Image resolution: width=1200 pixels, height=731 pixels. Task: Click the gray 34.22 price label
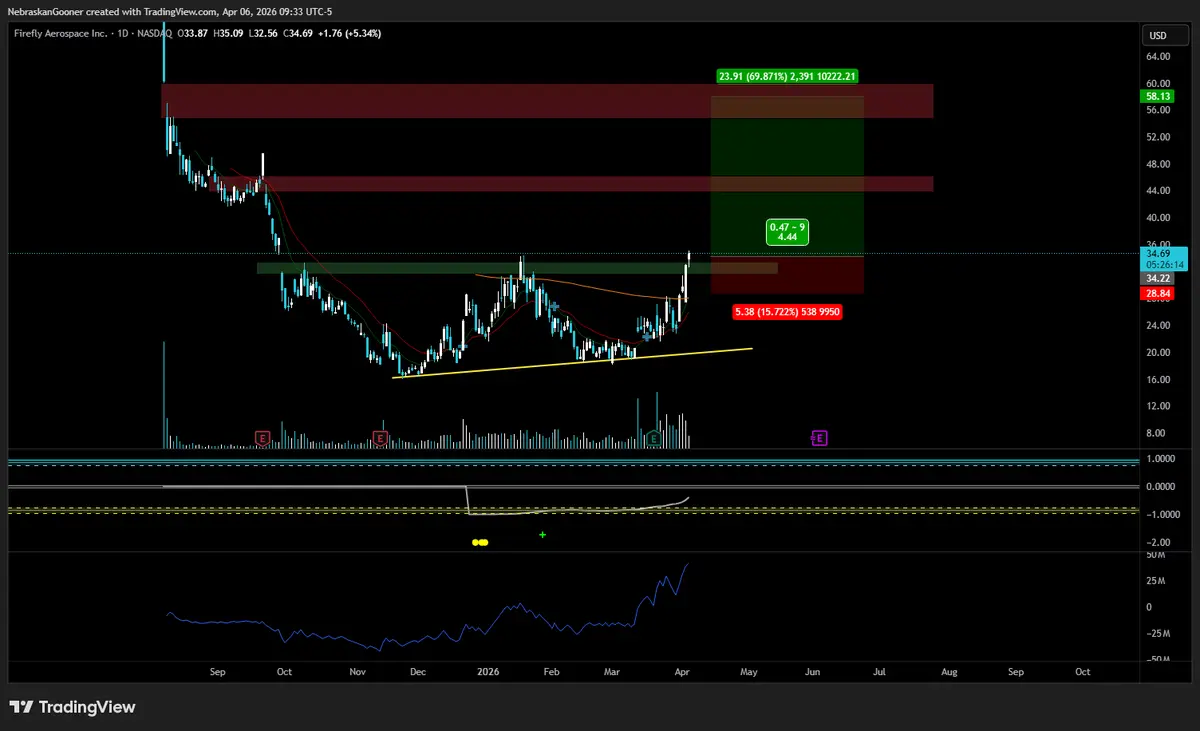1157,278
